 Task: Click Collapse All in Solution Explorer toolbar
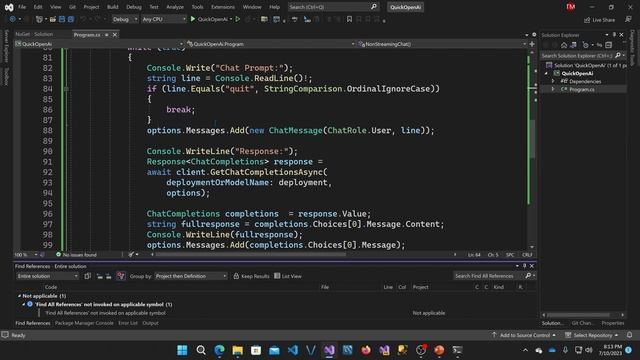click(609, 45)
